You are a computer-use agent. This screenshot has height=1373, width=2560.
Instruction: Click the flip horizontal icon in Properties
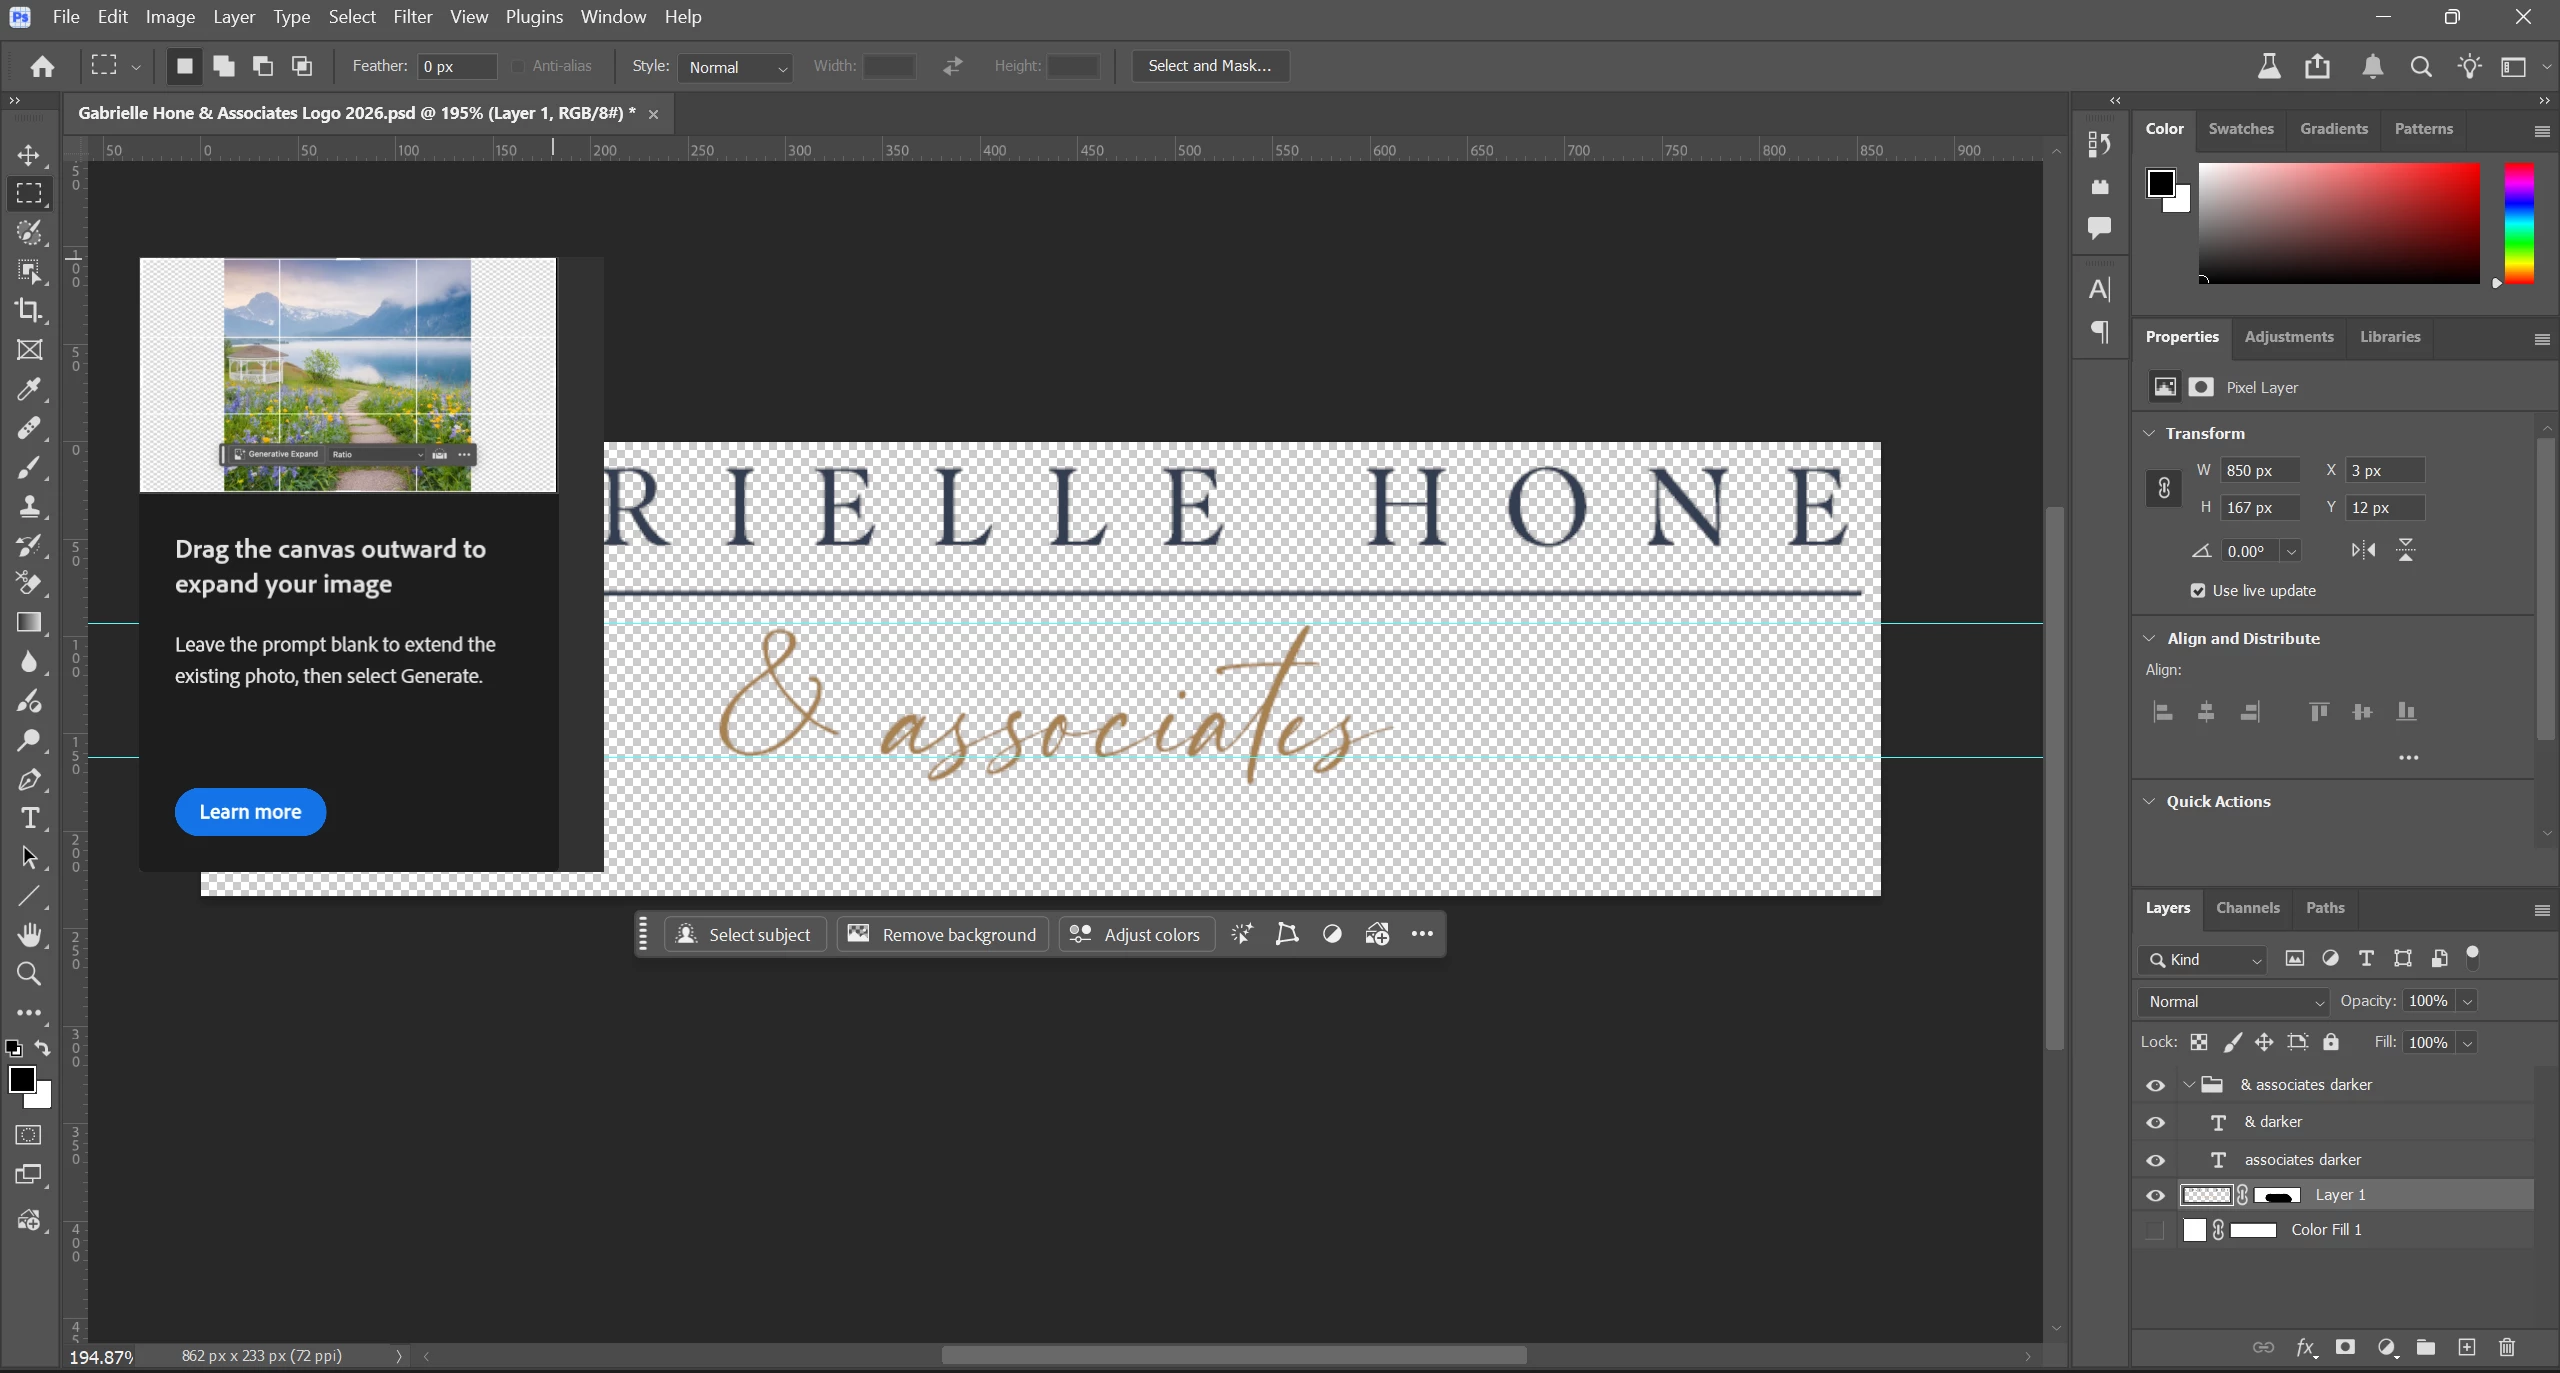coord(2363,550)
